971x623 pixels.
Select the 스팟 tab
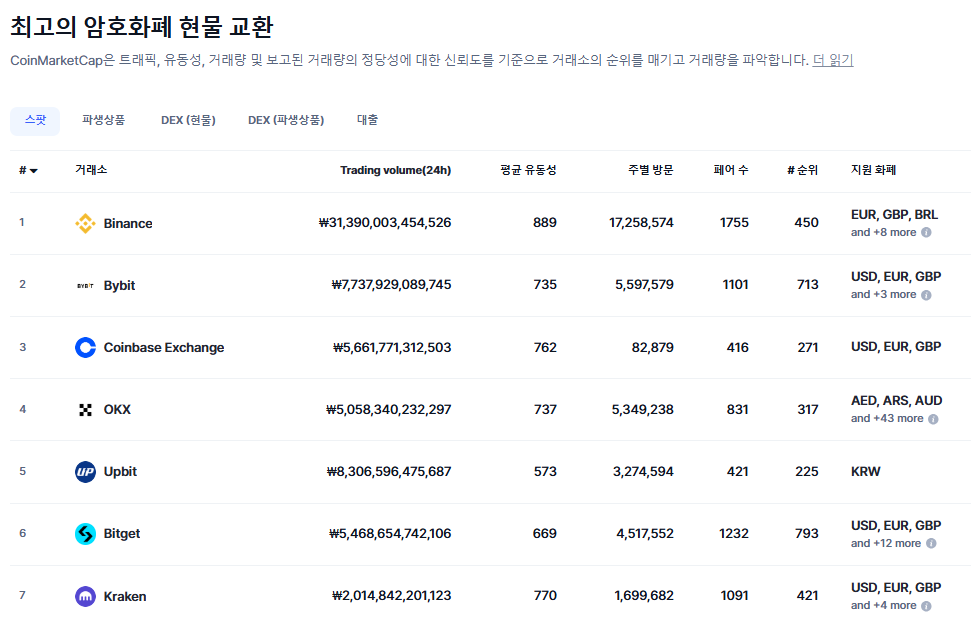(35, 120)
